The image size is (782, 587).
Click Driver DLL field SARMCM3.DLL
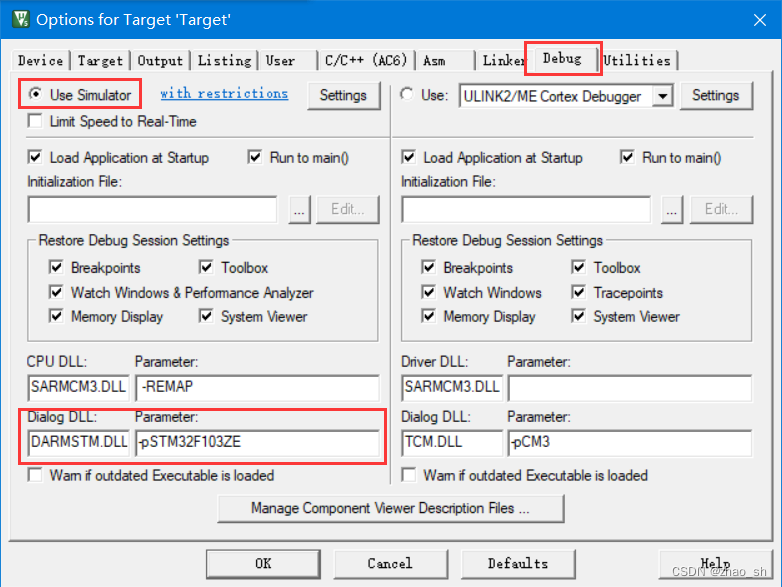pos(452,388)
